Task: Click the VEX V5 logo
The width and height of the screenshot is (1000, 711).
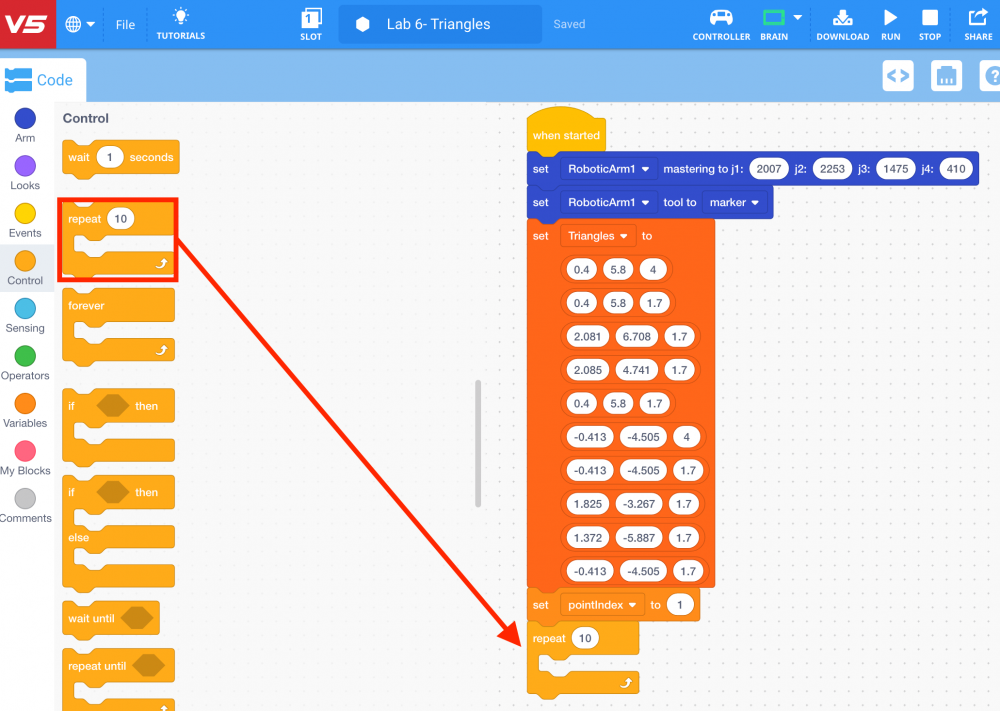Action: 26,24
